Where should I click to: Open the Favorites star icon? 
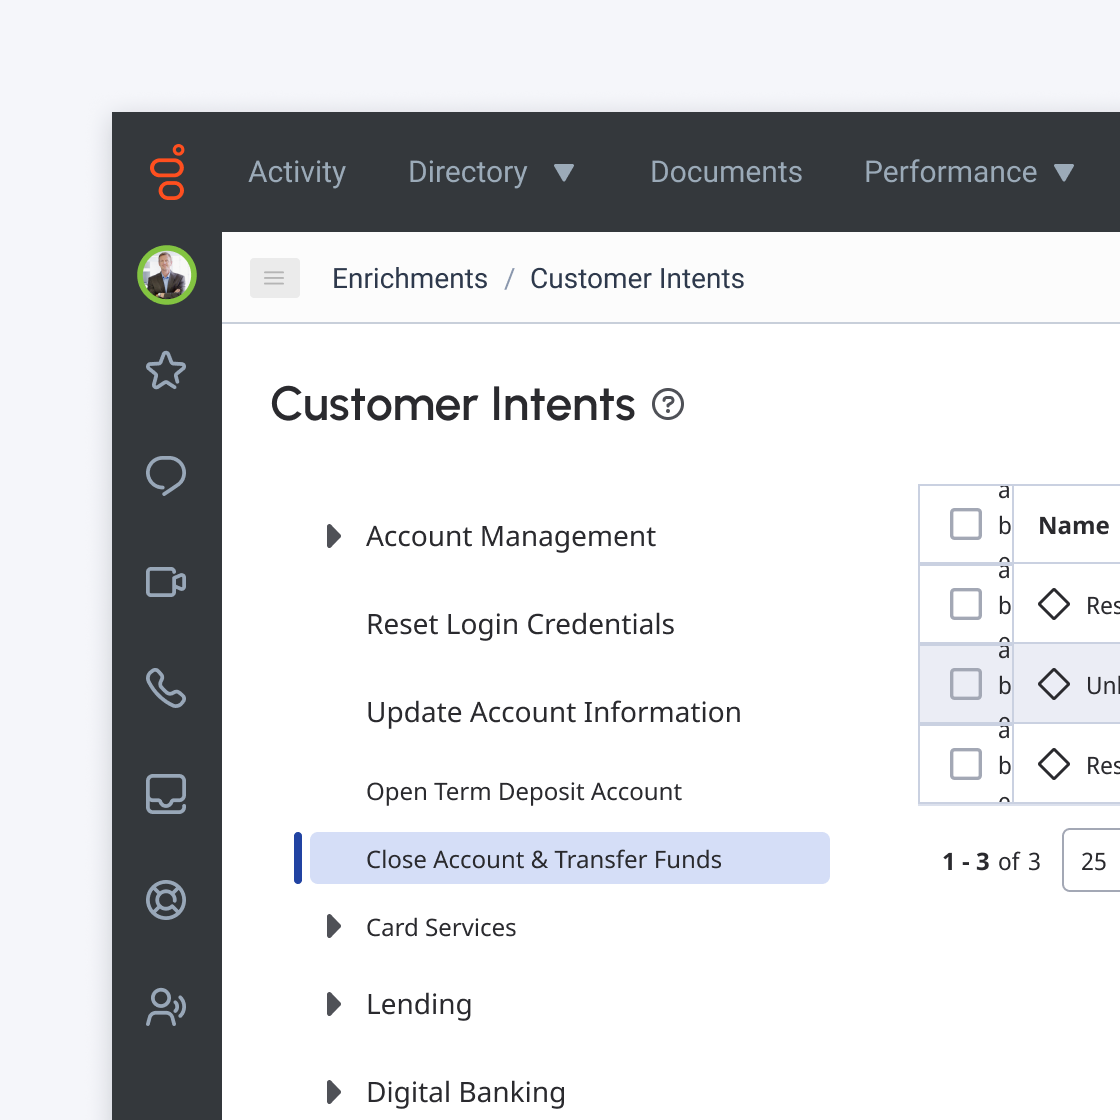pos(166,370)
